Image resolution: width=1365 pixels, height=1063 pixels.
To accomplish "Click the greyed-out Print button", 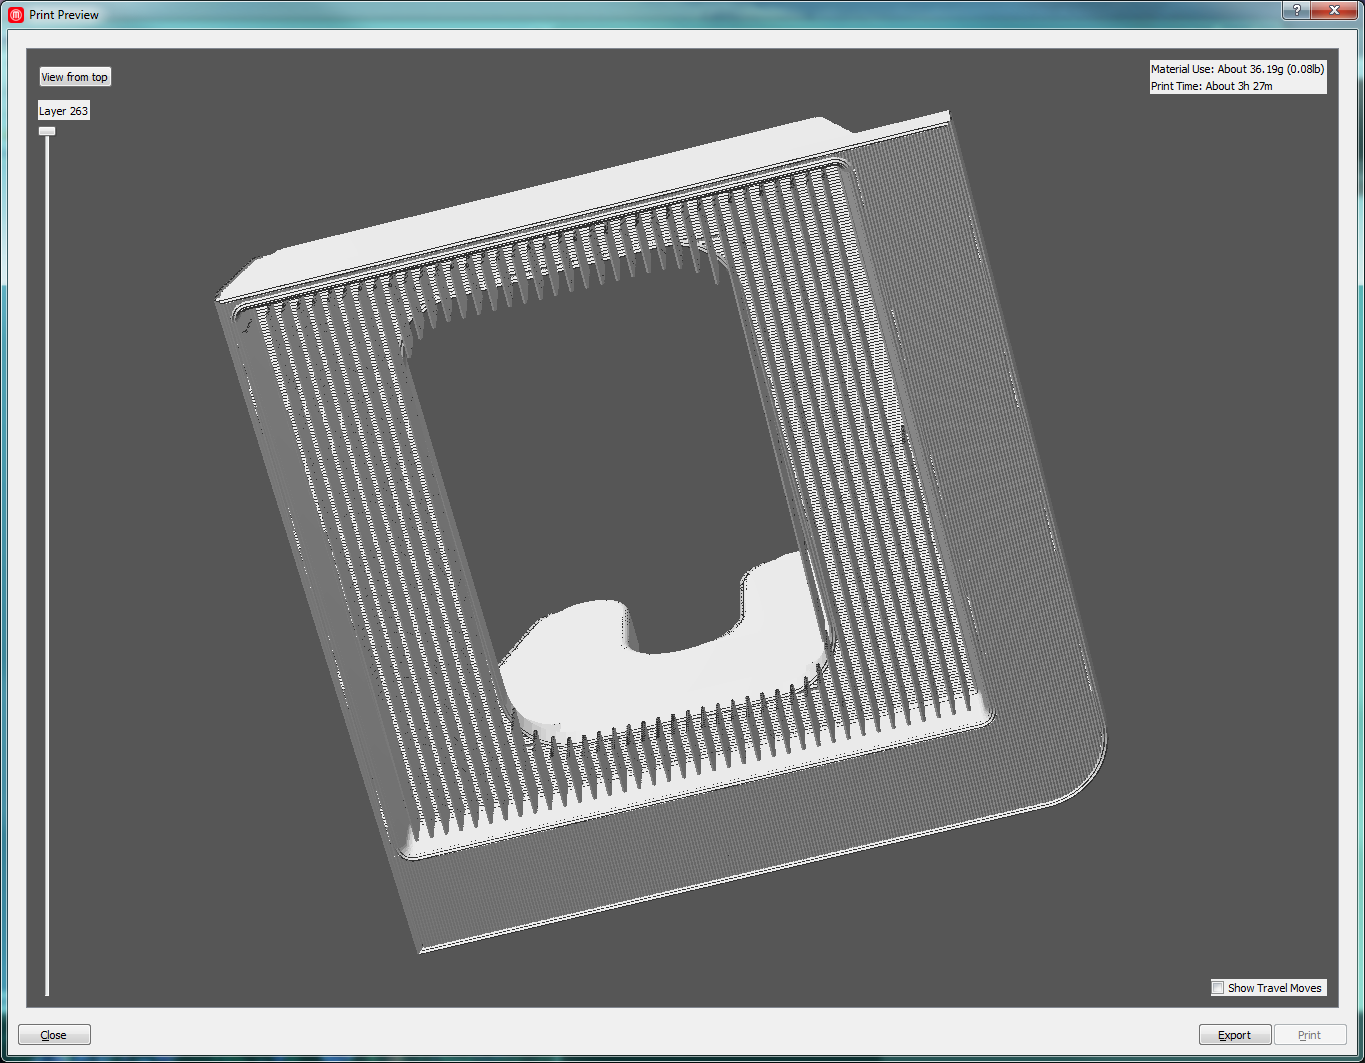I will pyautogui.click(x=1309, y=1035).
